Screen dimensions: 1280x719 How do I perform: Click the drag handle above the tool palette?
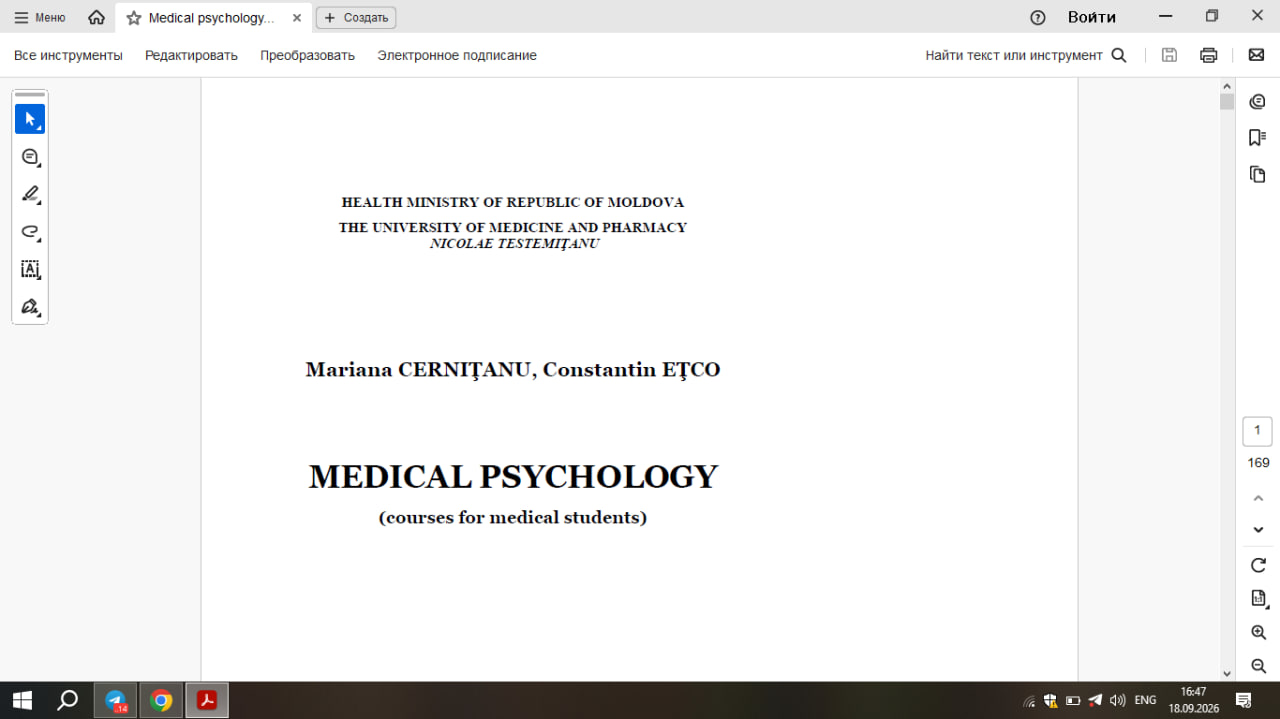30,95
